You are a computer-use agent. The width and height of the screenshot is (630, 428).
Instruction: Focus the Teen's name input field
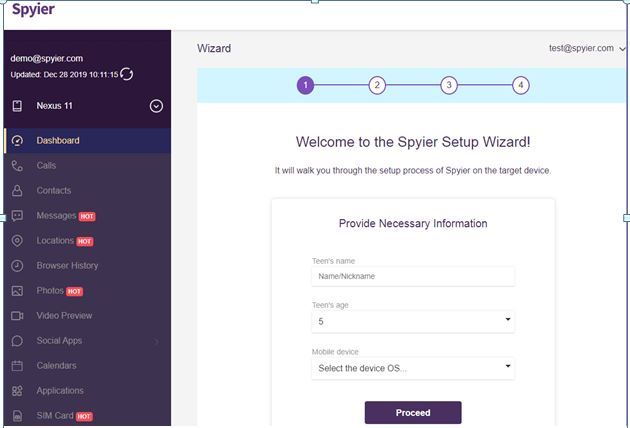[x=413, y=276]
